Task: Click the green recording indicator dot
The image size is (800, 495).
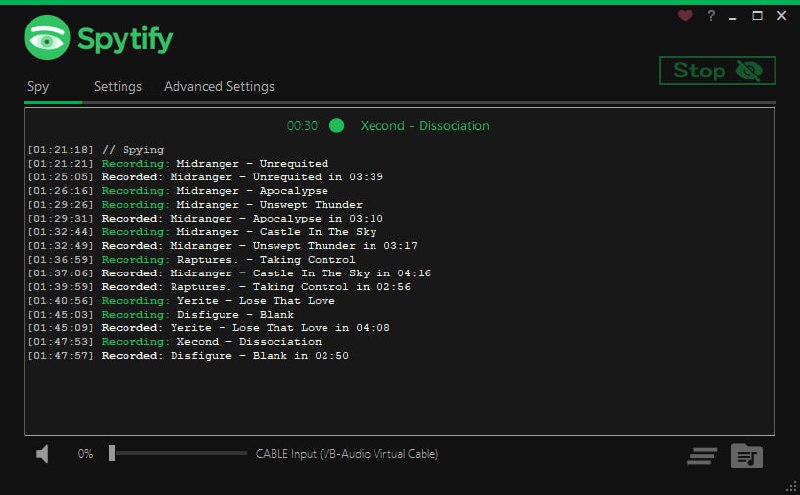Action: pyautogui.click(x=337, y=126)
